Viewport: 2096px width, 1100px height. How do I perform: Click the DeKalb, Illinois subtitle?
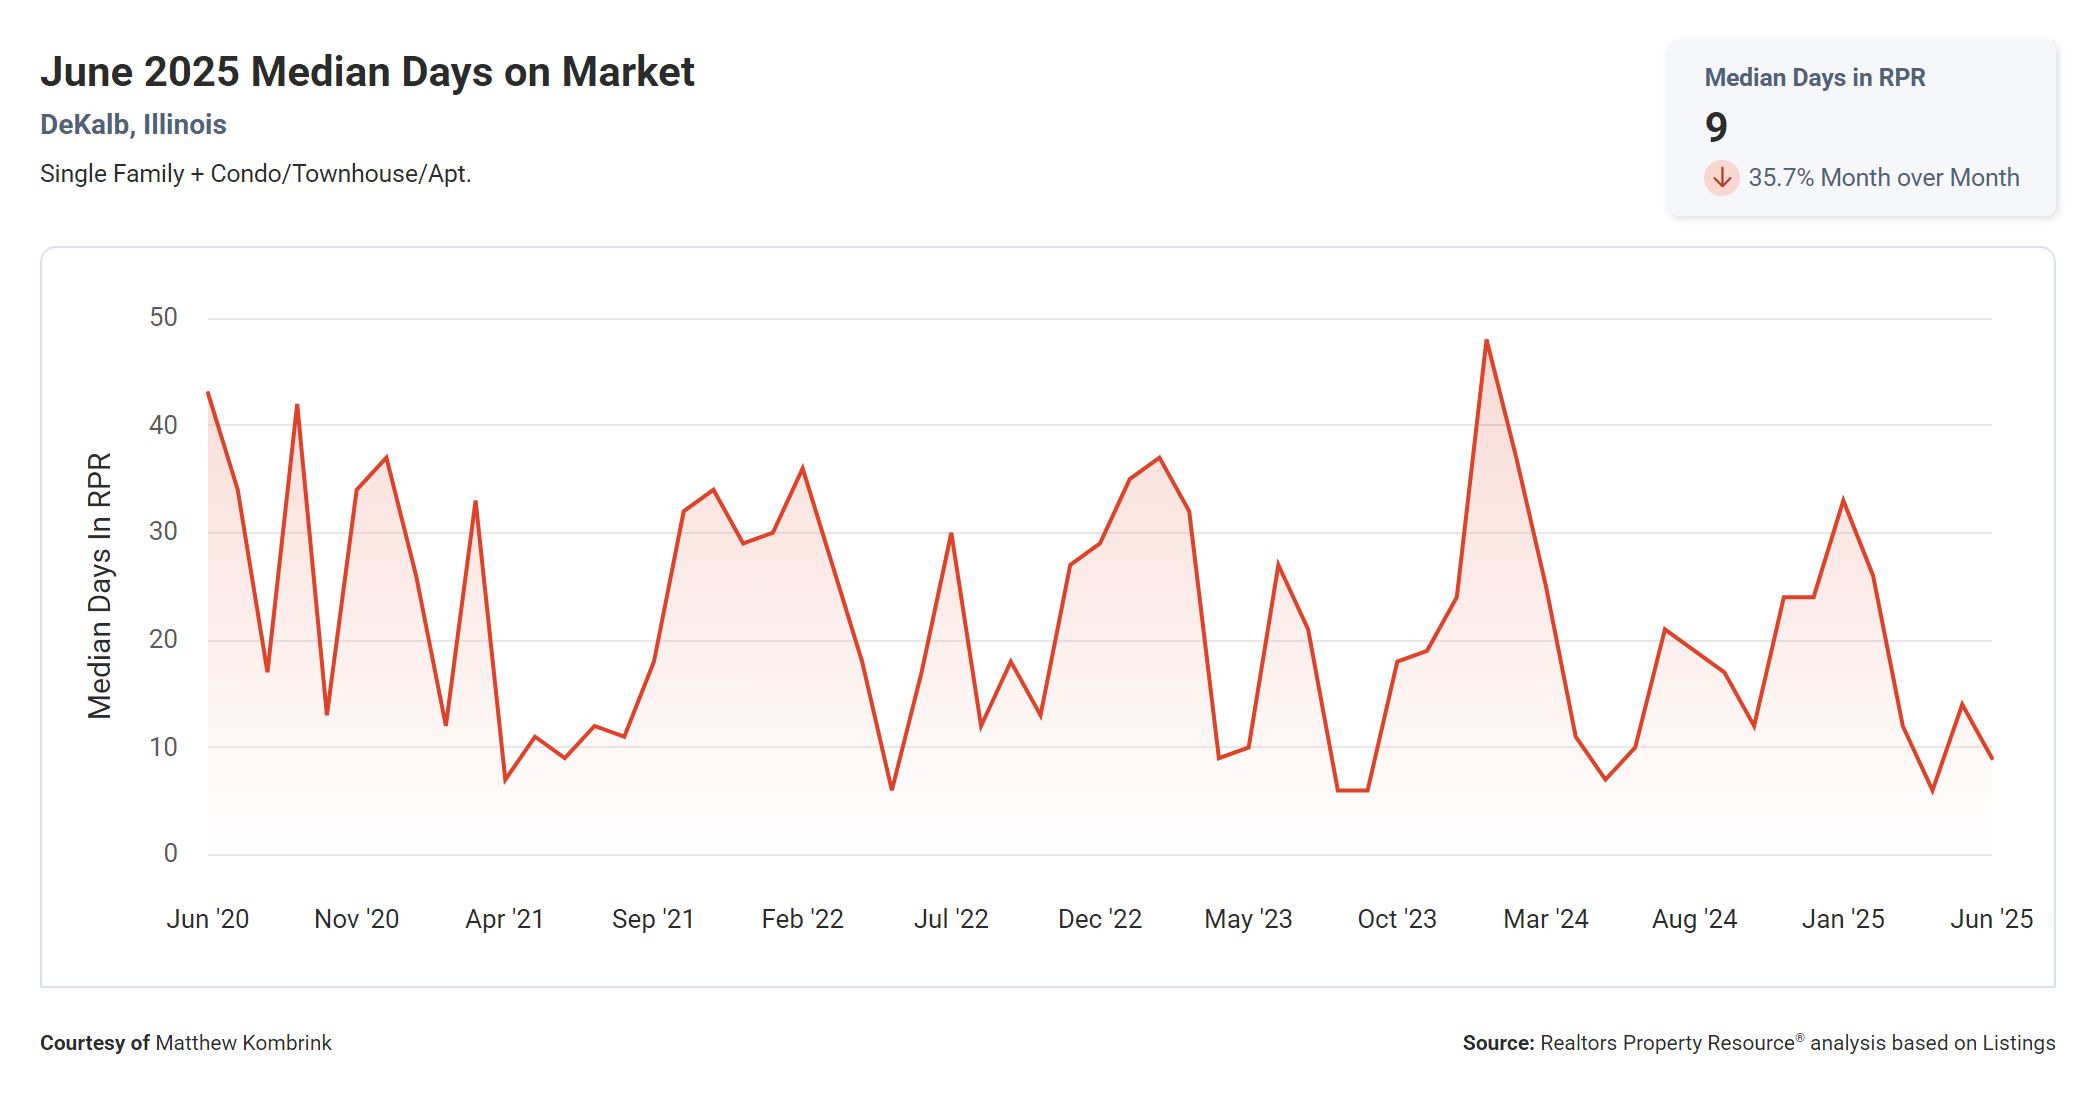(133, 125)
